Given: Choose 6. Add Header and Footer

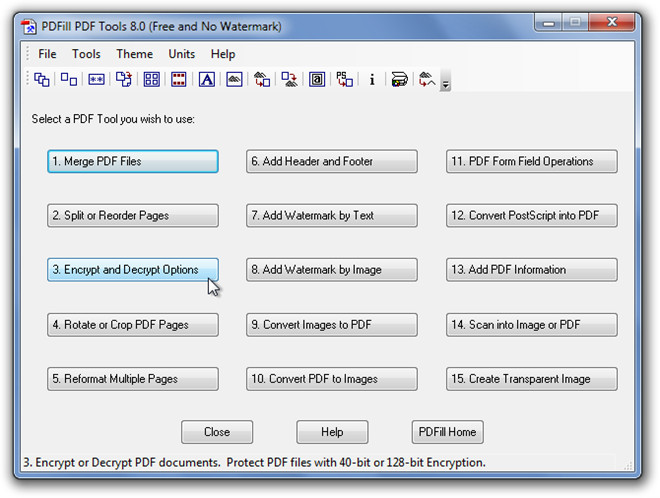Looking at the screenshot, I should point(332,161).
